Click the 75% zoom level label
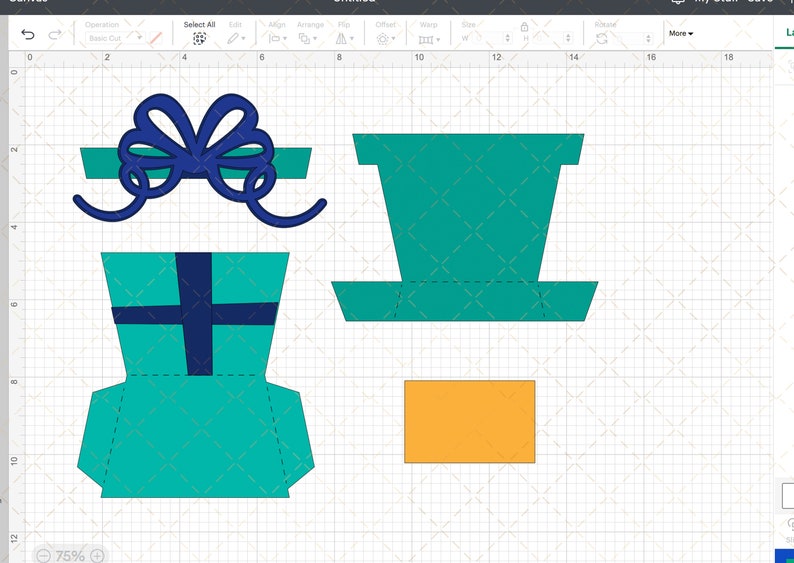Screen dimensions: 794x563 click(70, 556)
